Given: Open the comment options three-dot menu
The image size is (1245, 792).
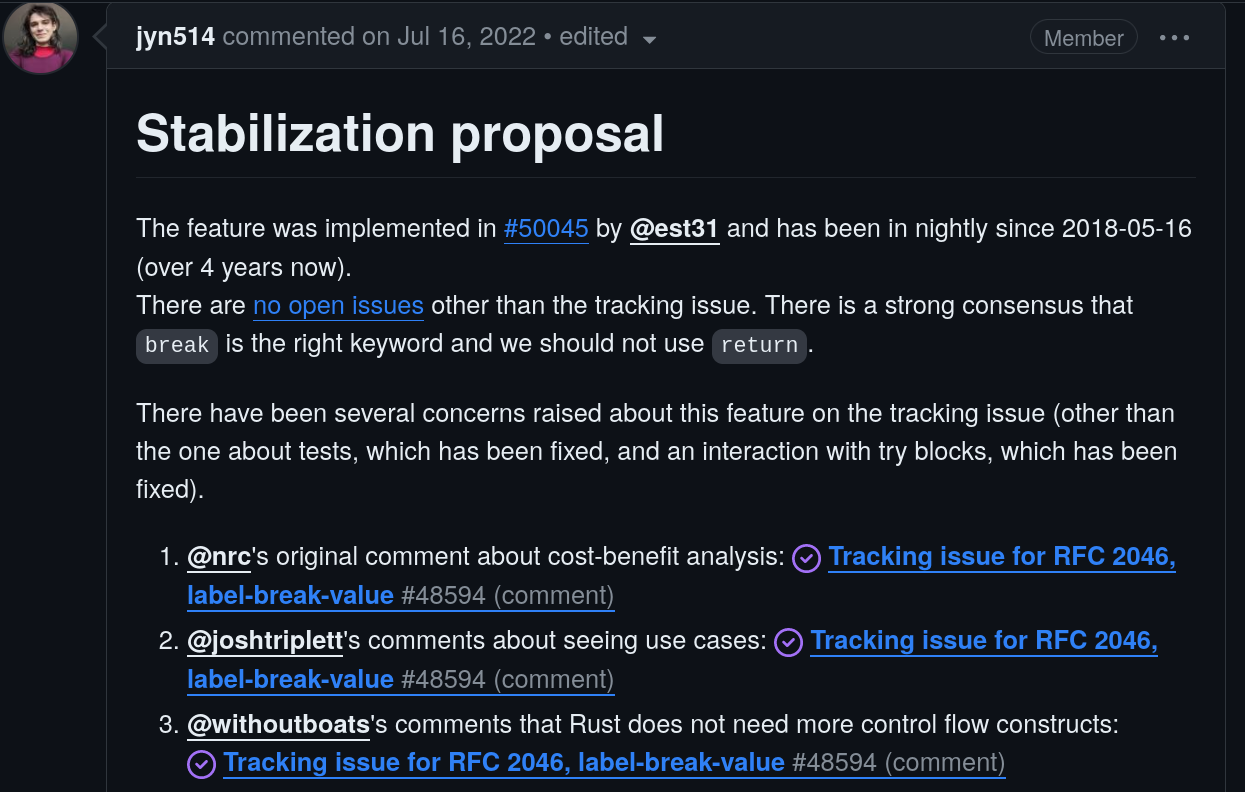Looking at the screenshot, I should click(x=1174, y=38).
